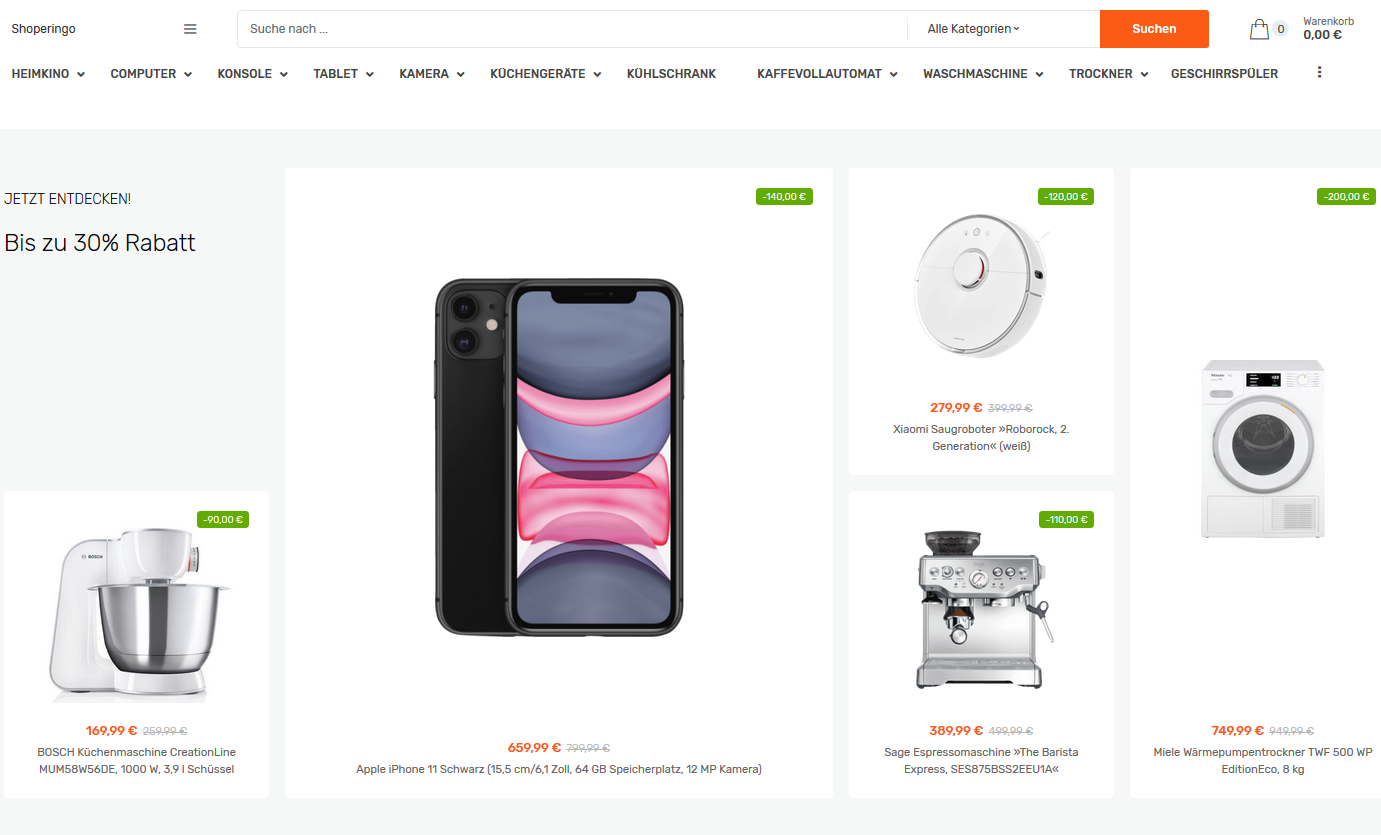Open Apple iPhone 11 Schwarz product link
1381x835 pixels.
tap(559, 769)
